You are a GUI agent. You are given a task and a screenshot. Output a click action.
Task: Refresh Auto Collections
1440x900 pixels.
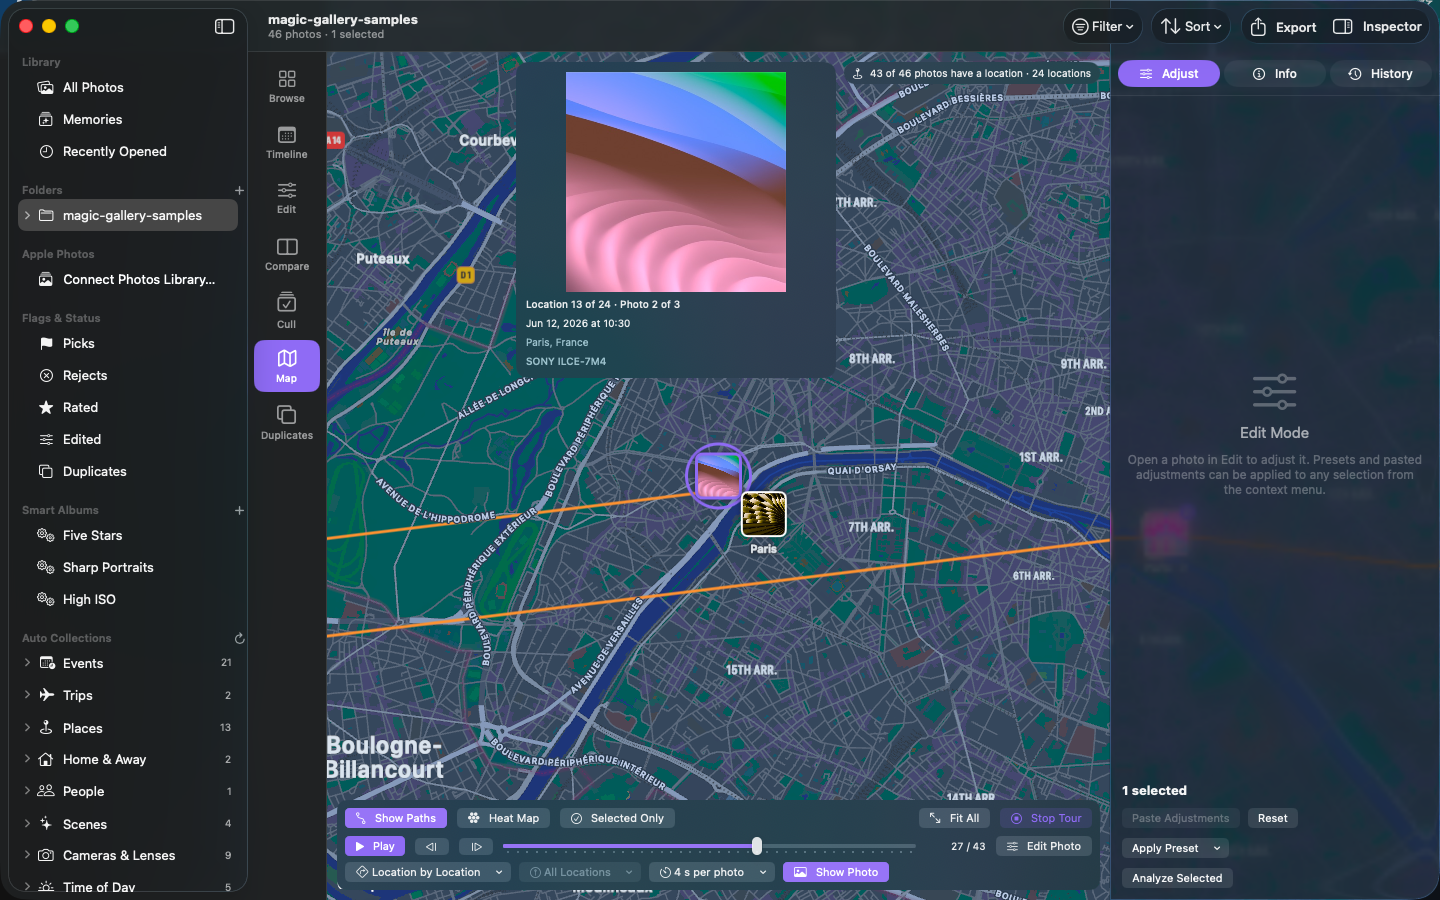(x=239, y=638)
